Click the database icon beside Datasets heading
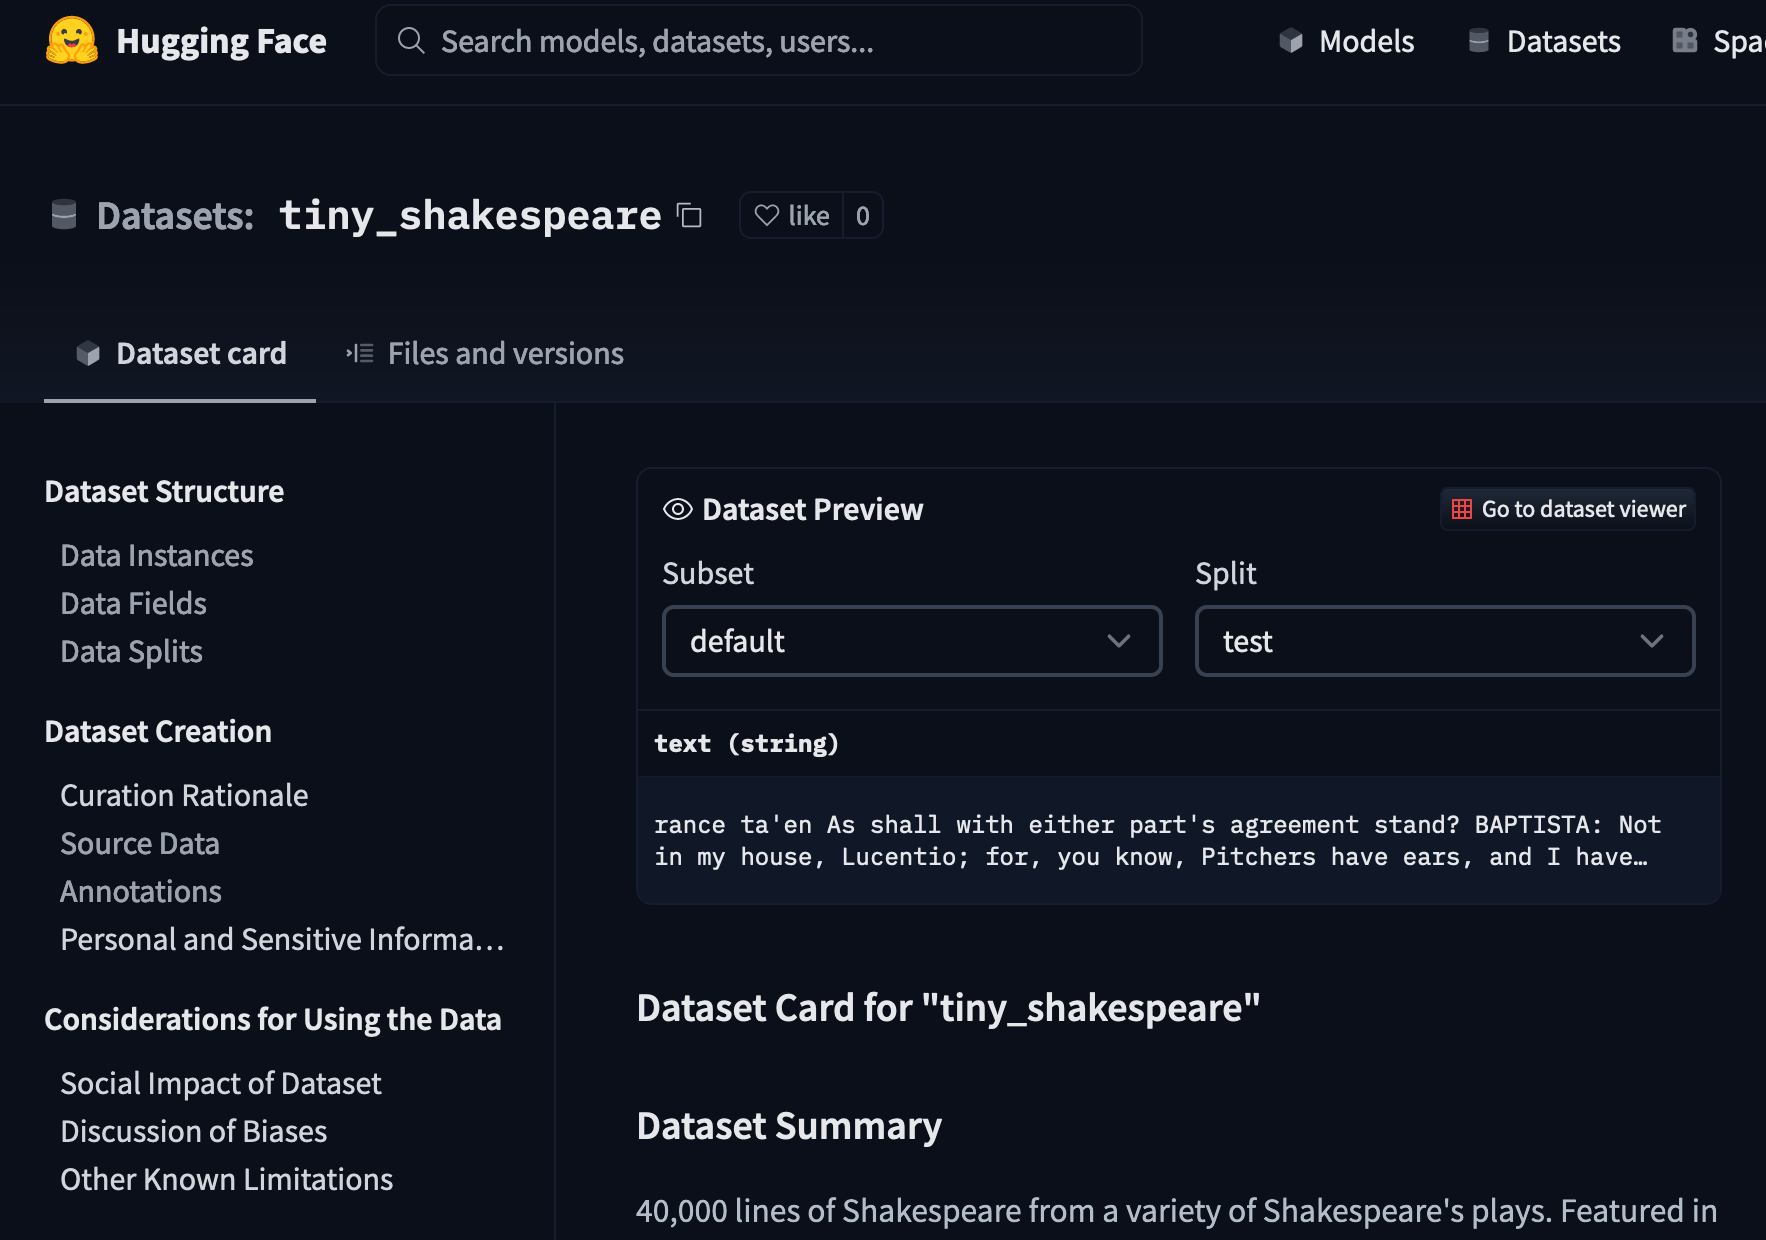 point(64,215)
